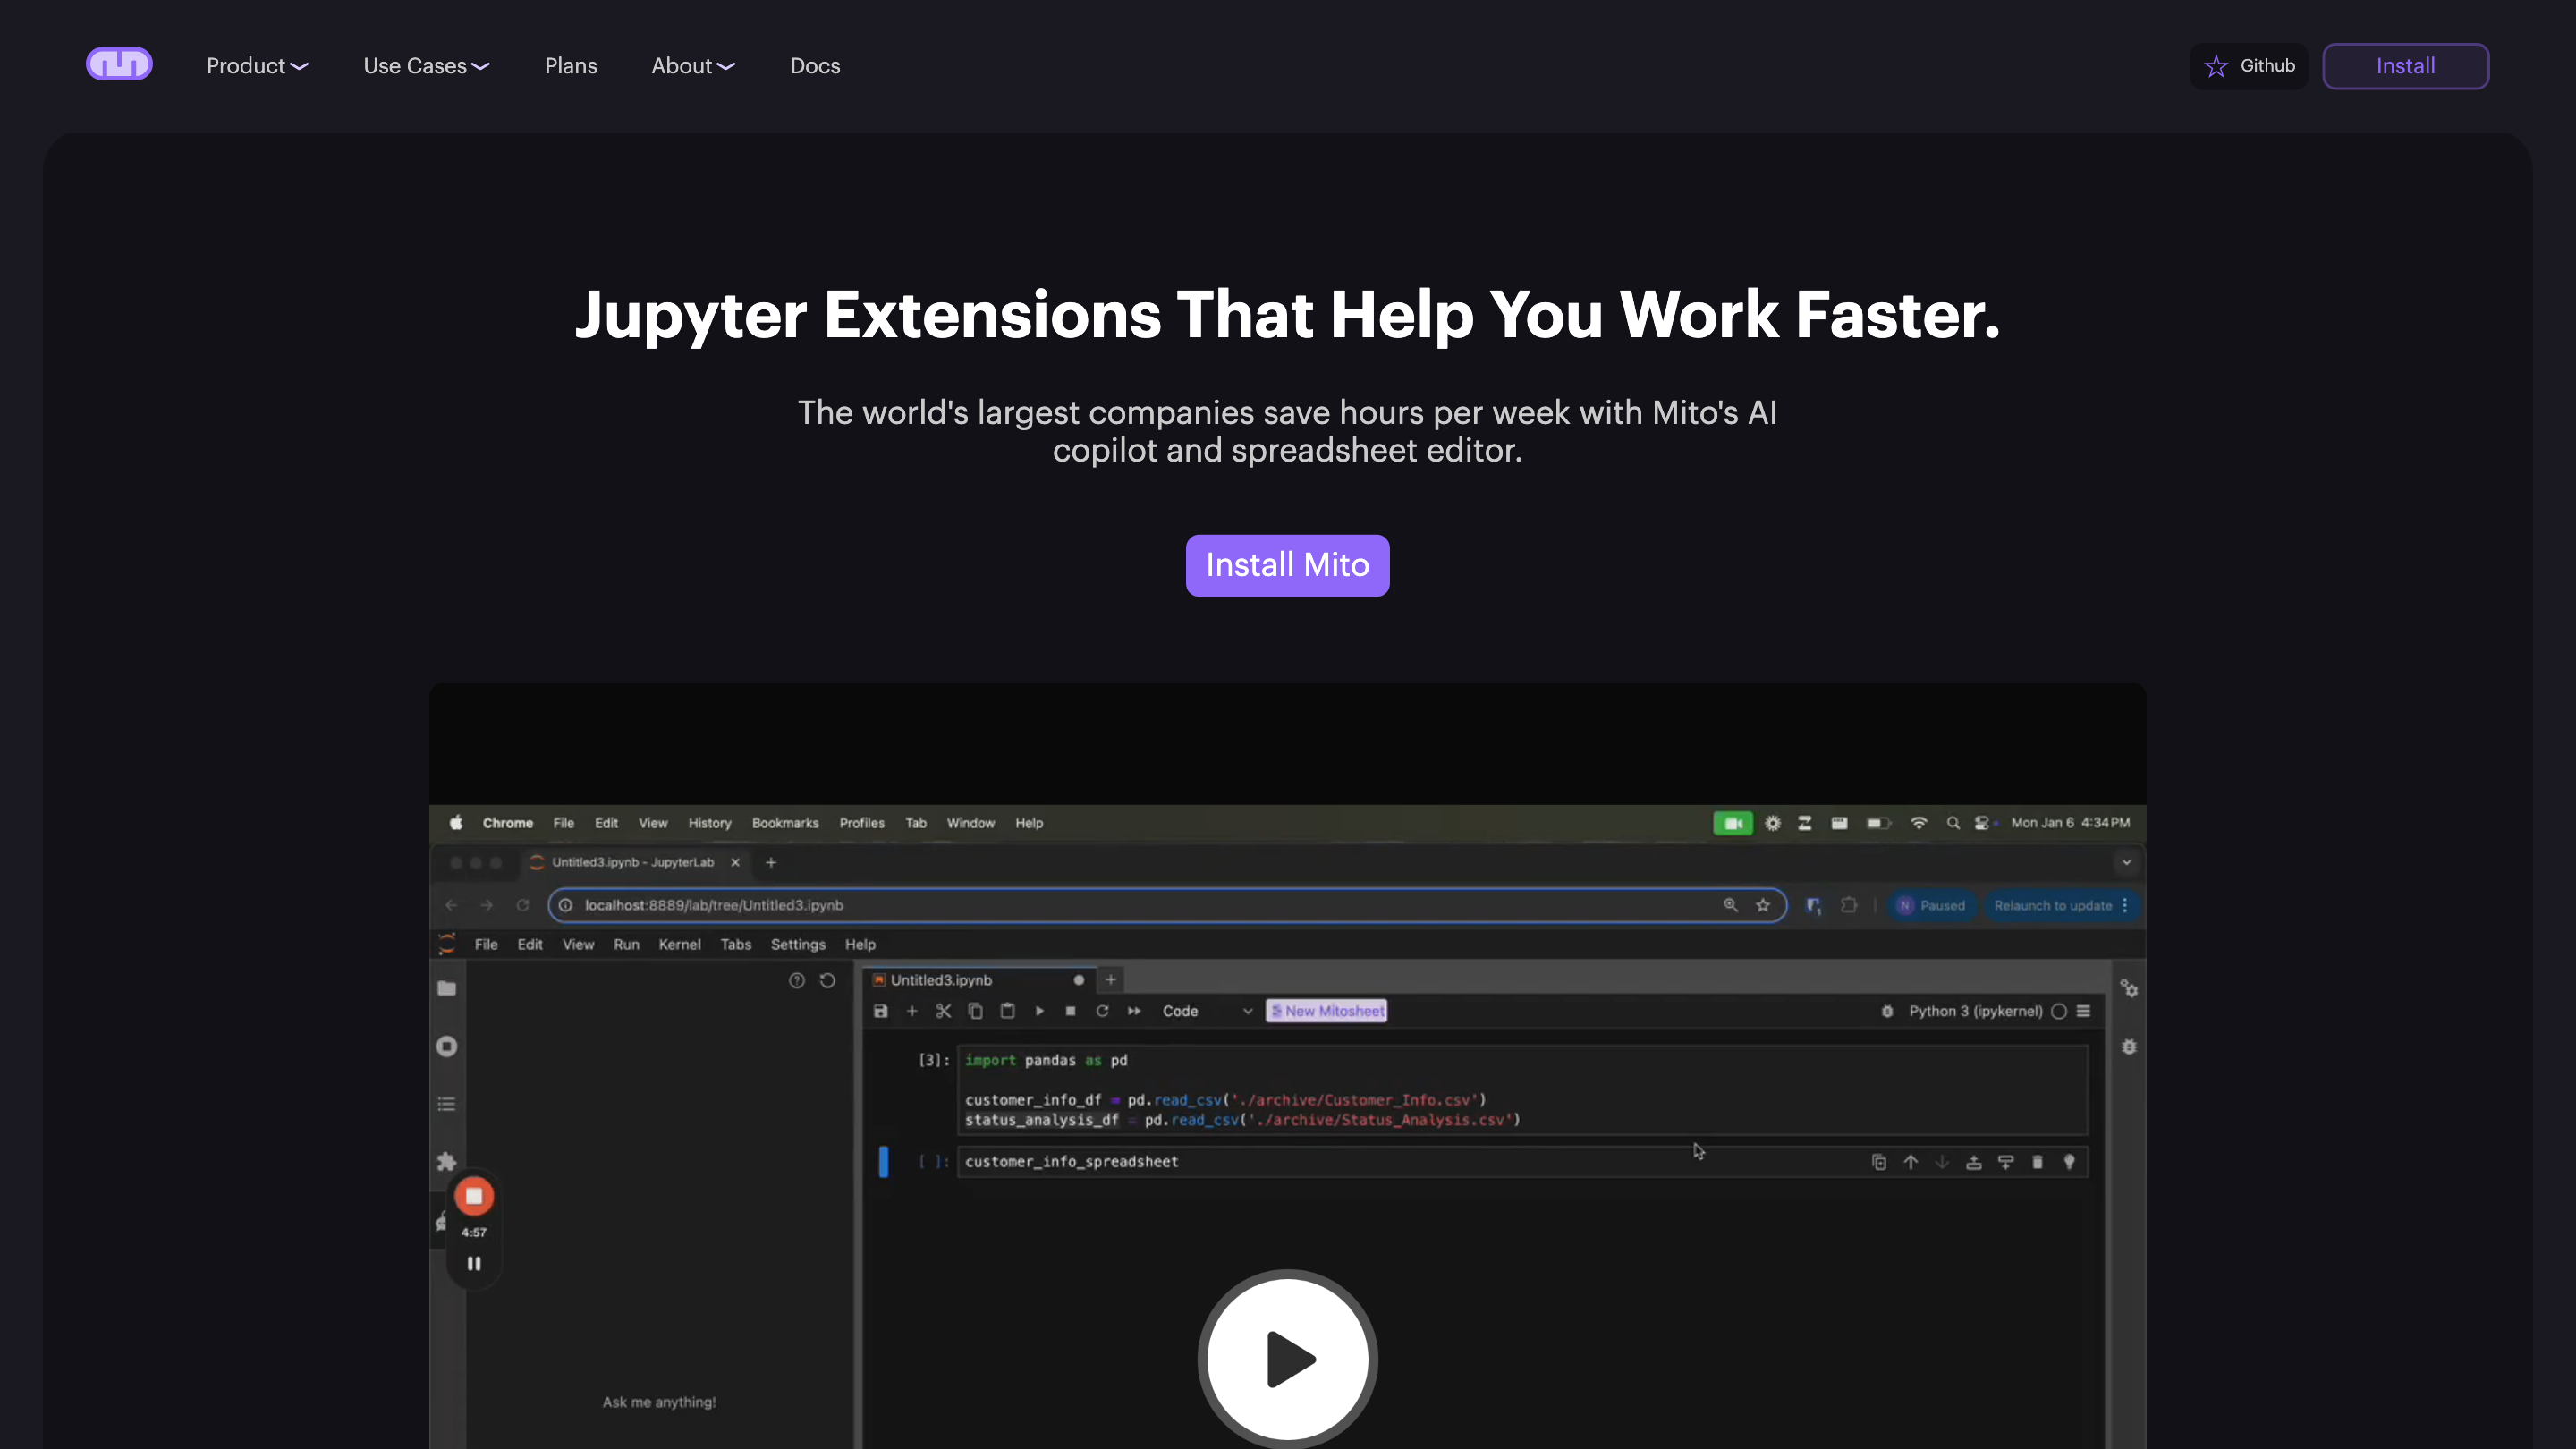2576x1449 pixels.
Task: Click the kernel status circle indicator
Action: point(2059,1011)
